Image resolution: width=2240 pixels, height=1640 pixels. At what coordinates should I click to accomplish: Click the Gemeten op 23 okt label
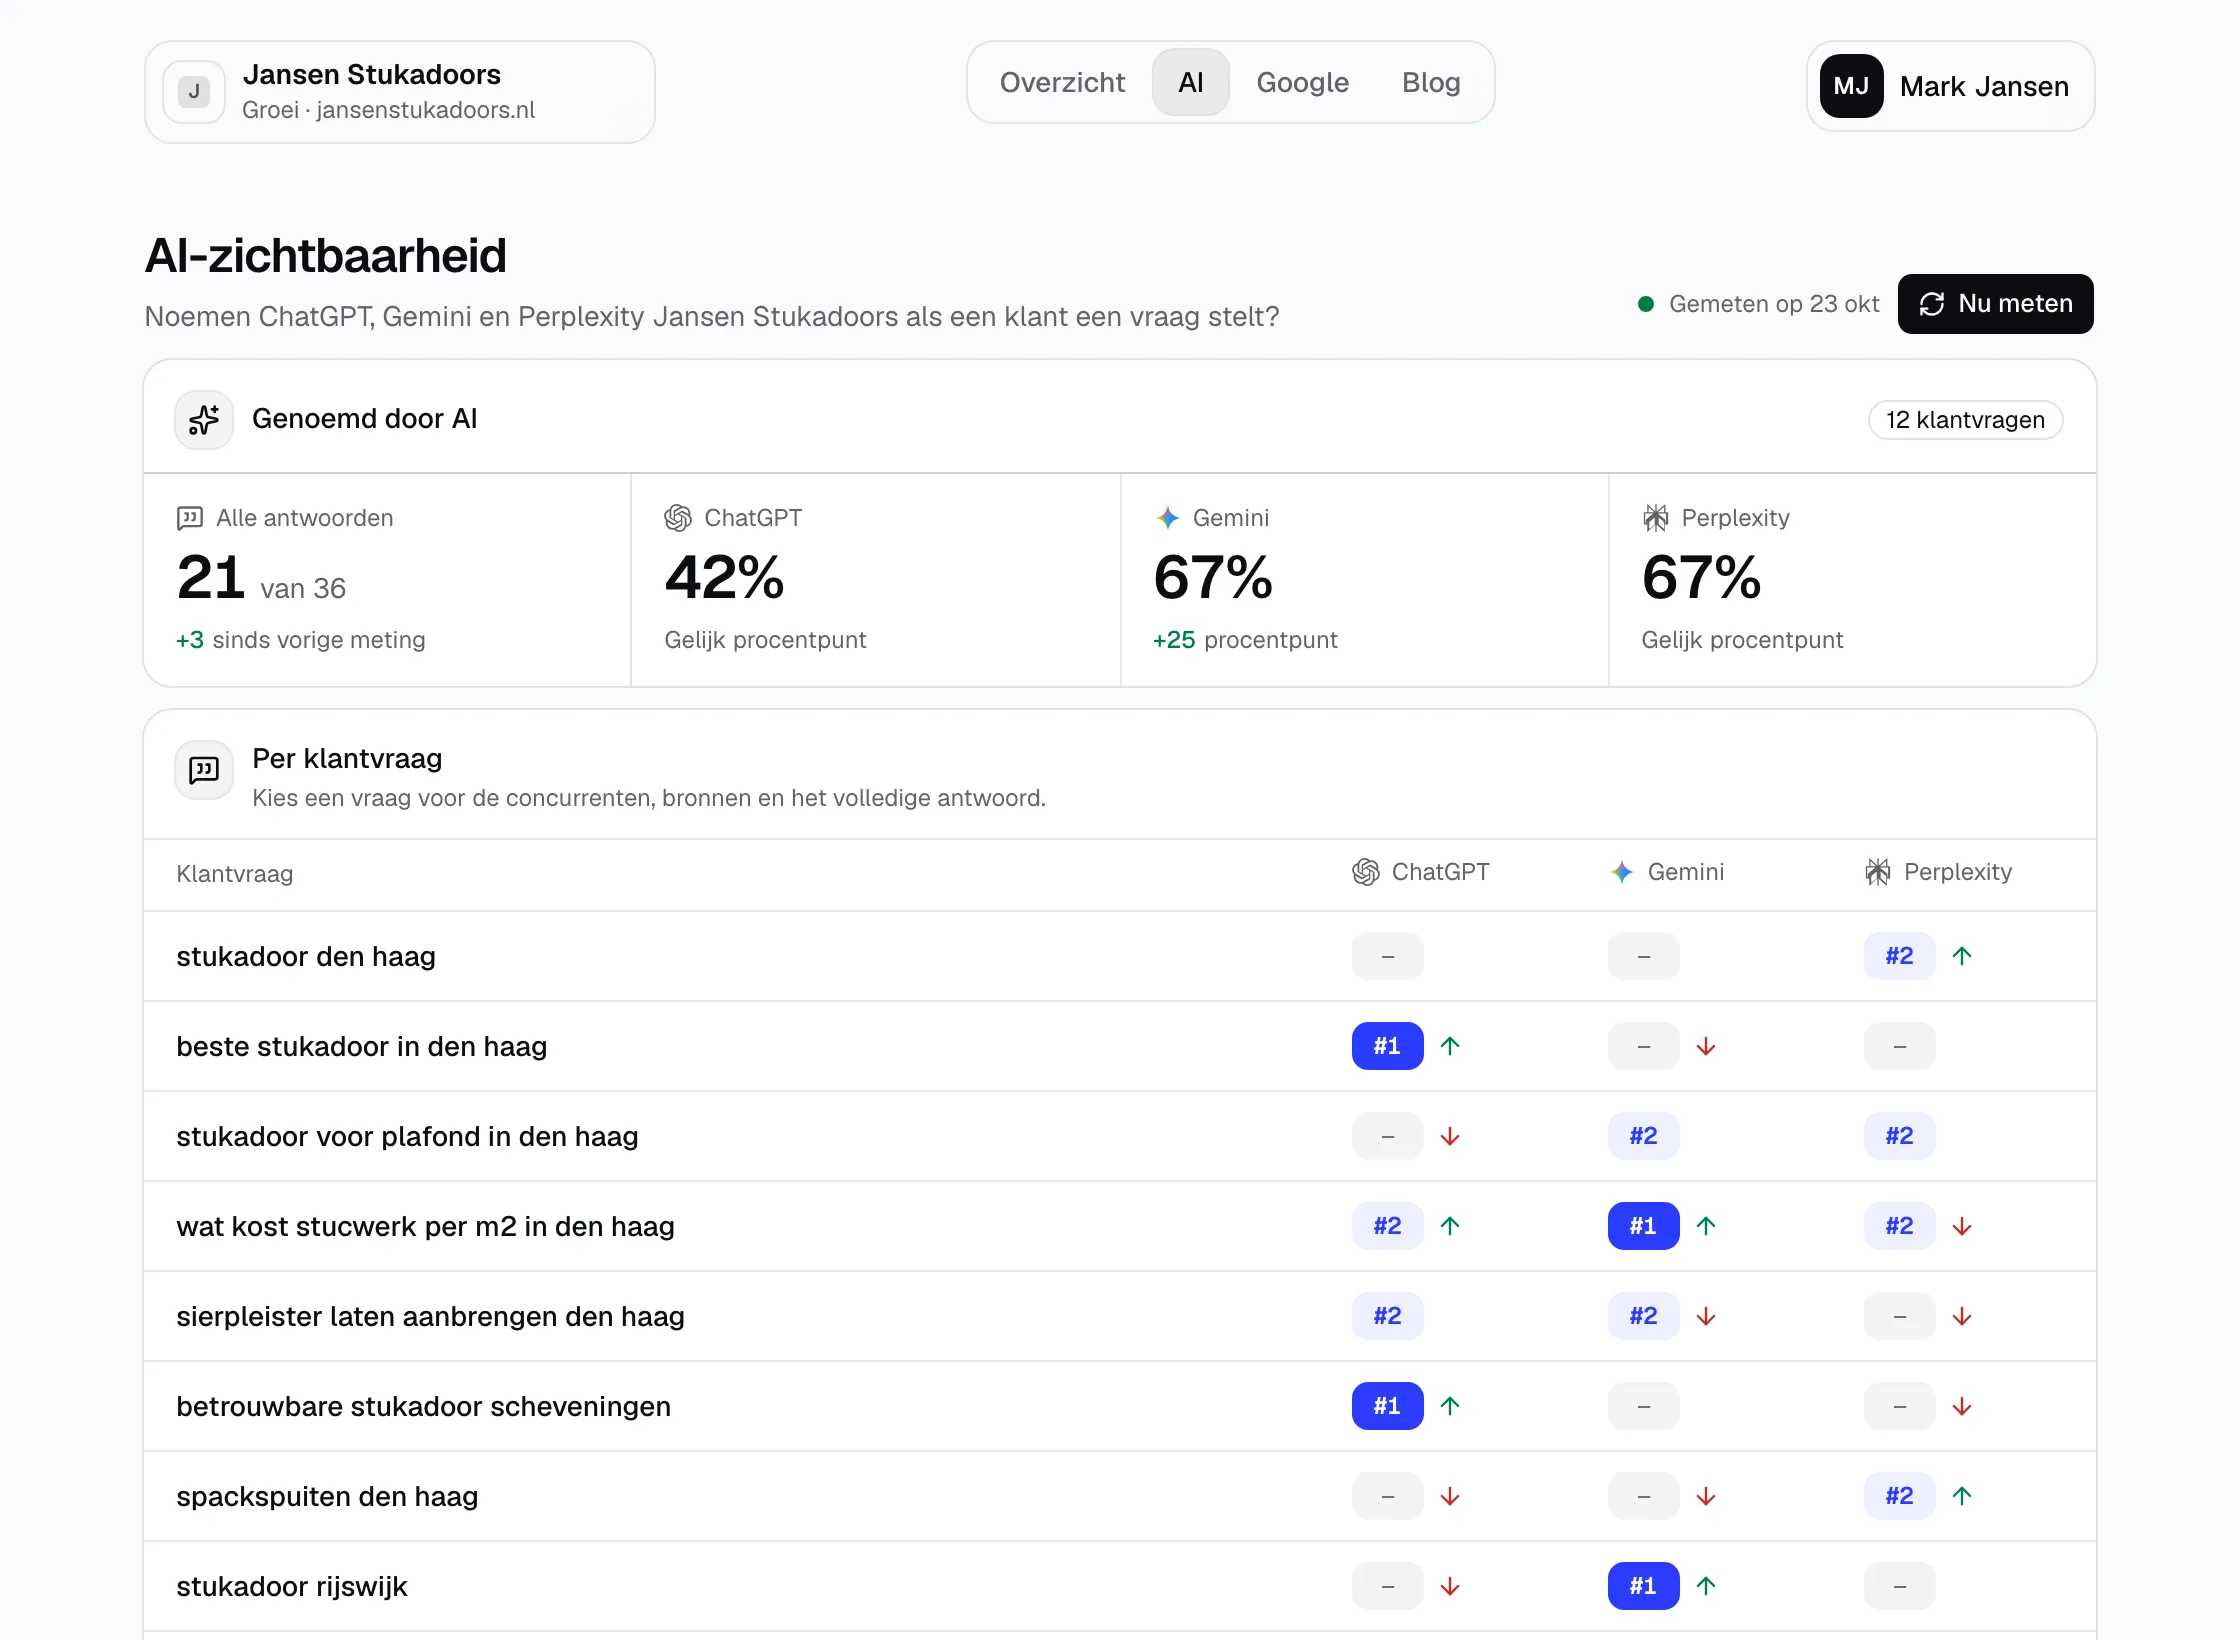[x=1774, y=304]
